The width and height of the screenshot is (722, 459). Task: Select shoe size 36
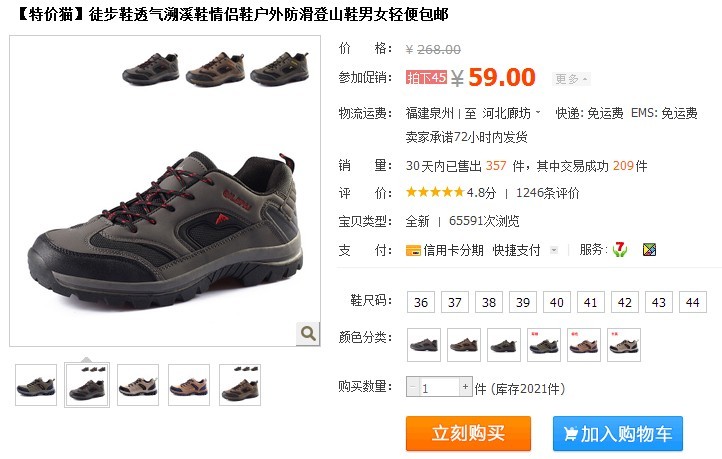[421, 302]
